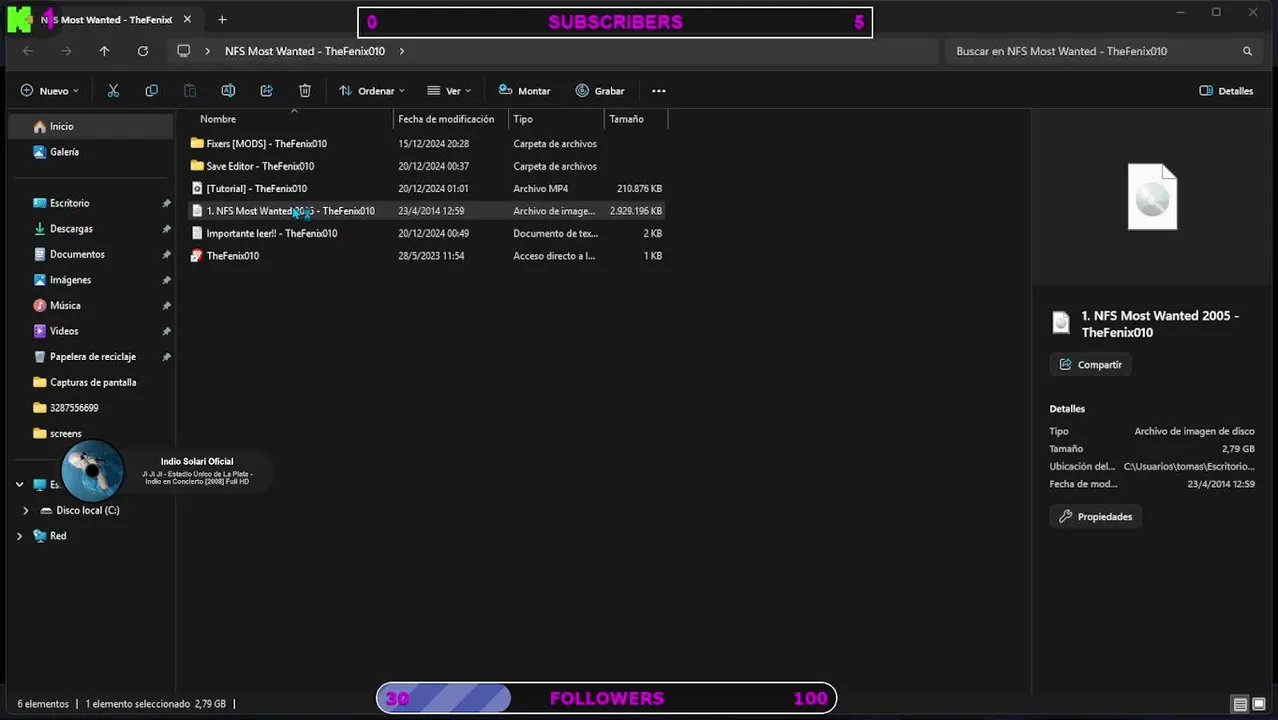Click chevron before NFS Most Wanted in path

[x=207, y=51]
